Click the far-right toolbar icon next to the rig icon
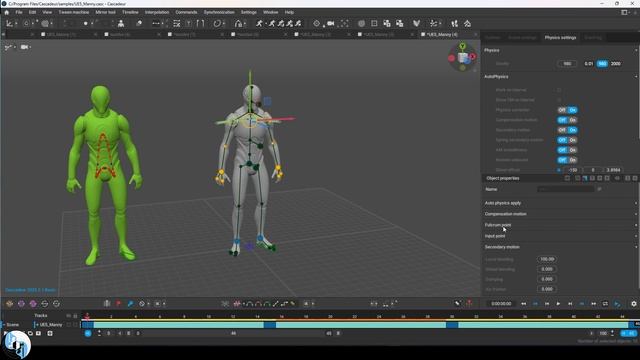 [467, 24]
